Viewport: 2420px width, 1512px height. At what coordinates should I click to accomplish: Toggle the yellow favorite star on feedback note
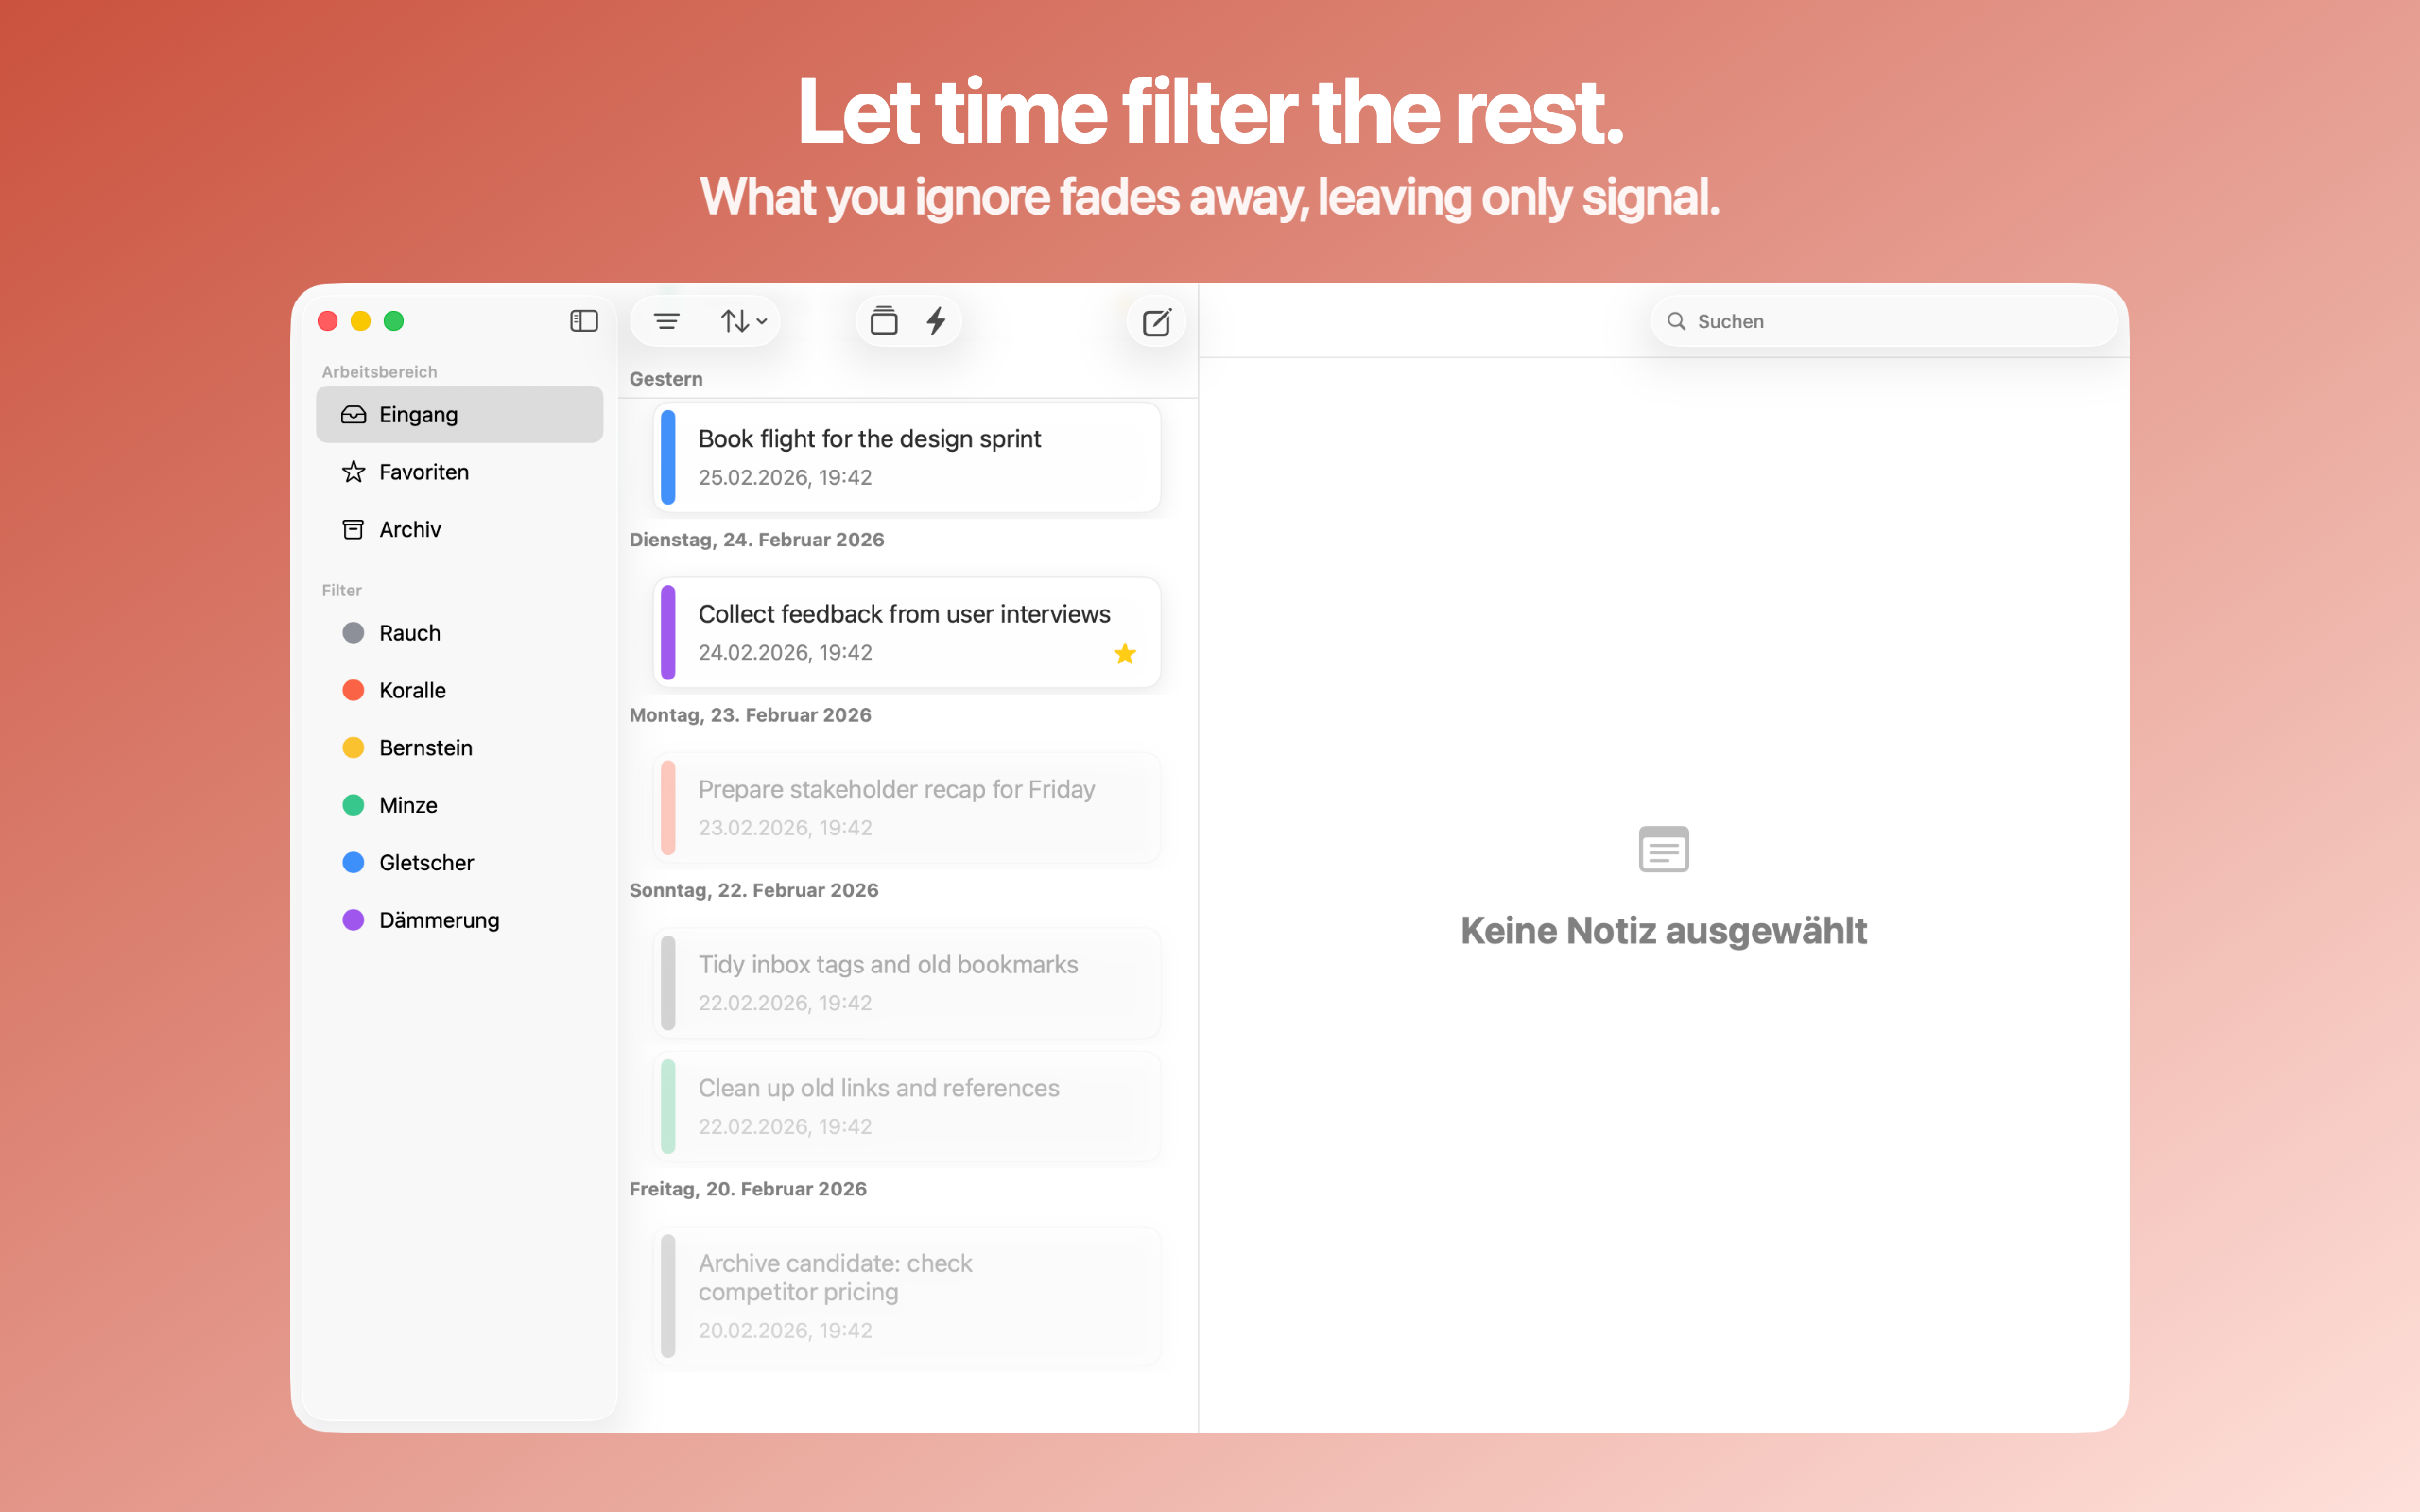coord(1125,654)
